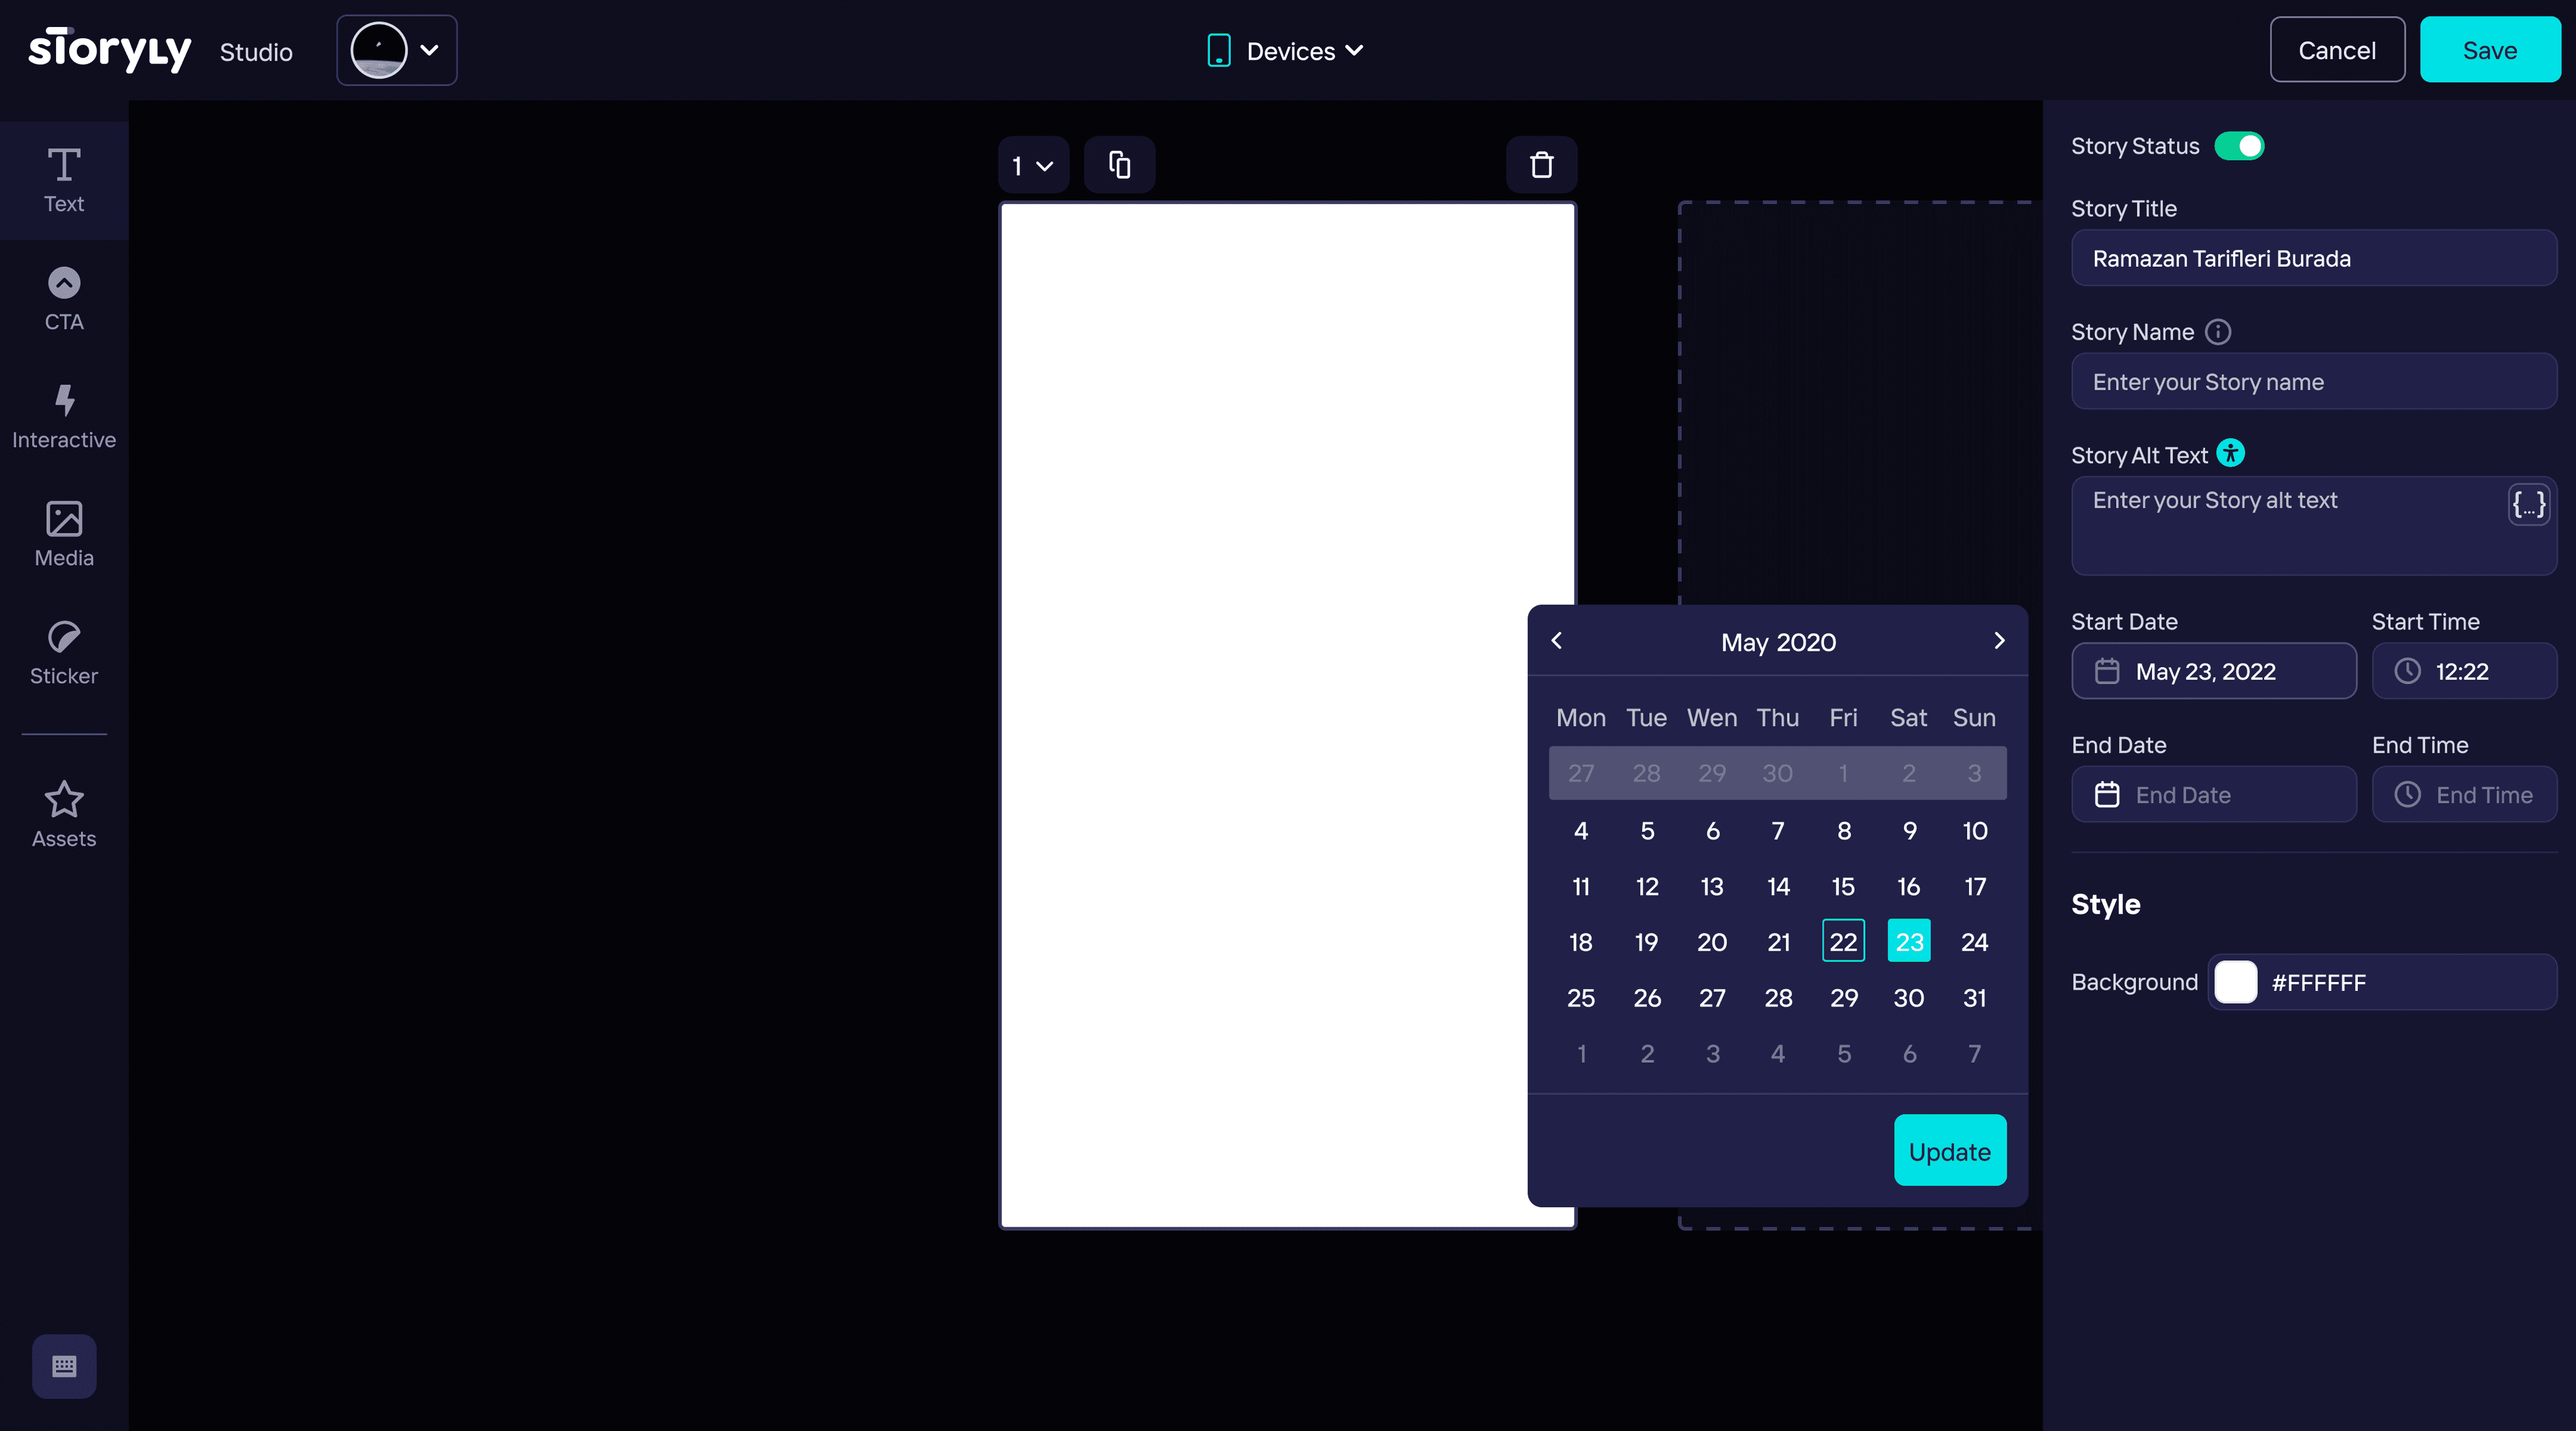This screenshot has width=2576, height=1431.
Task: Select May 16 in the calendar
Action: tap(1909, 886)
